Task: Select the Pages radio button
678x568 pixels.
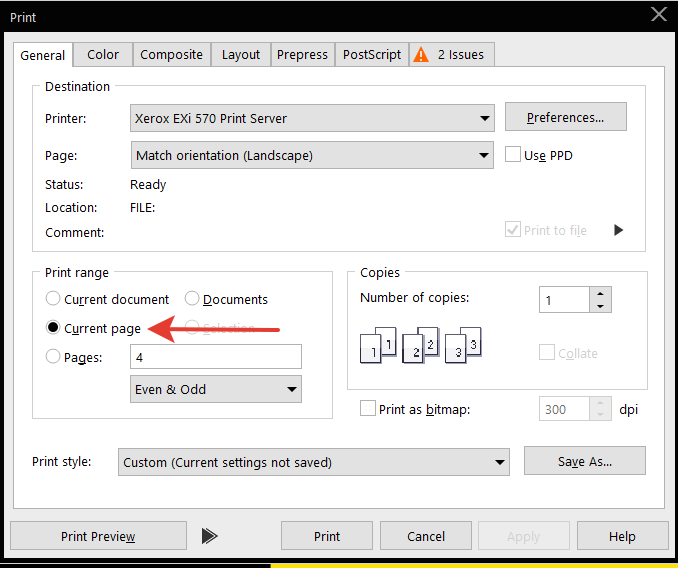Action: (x=53, y=357)
